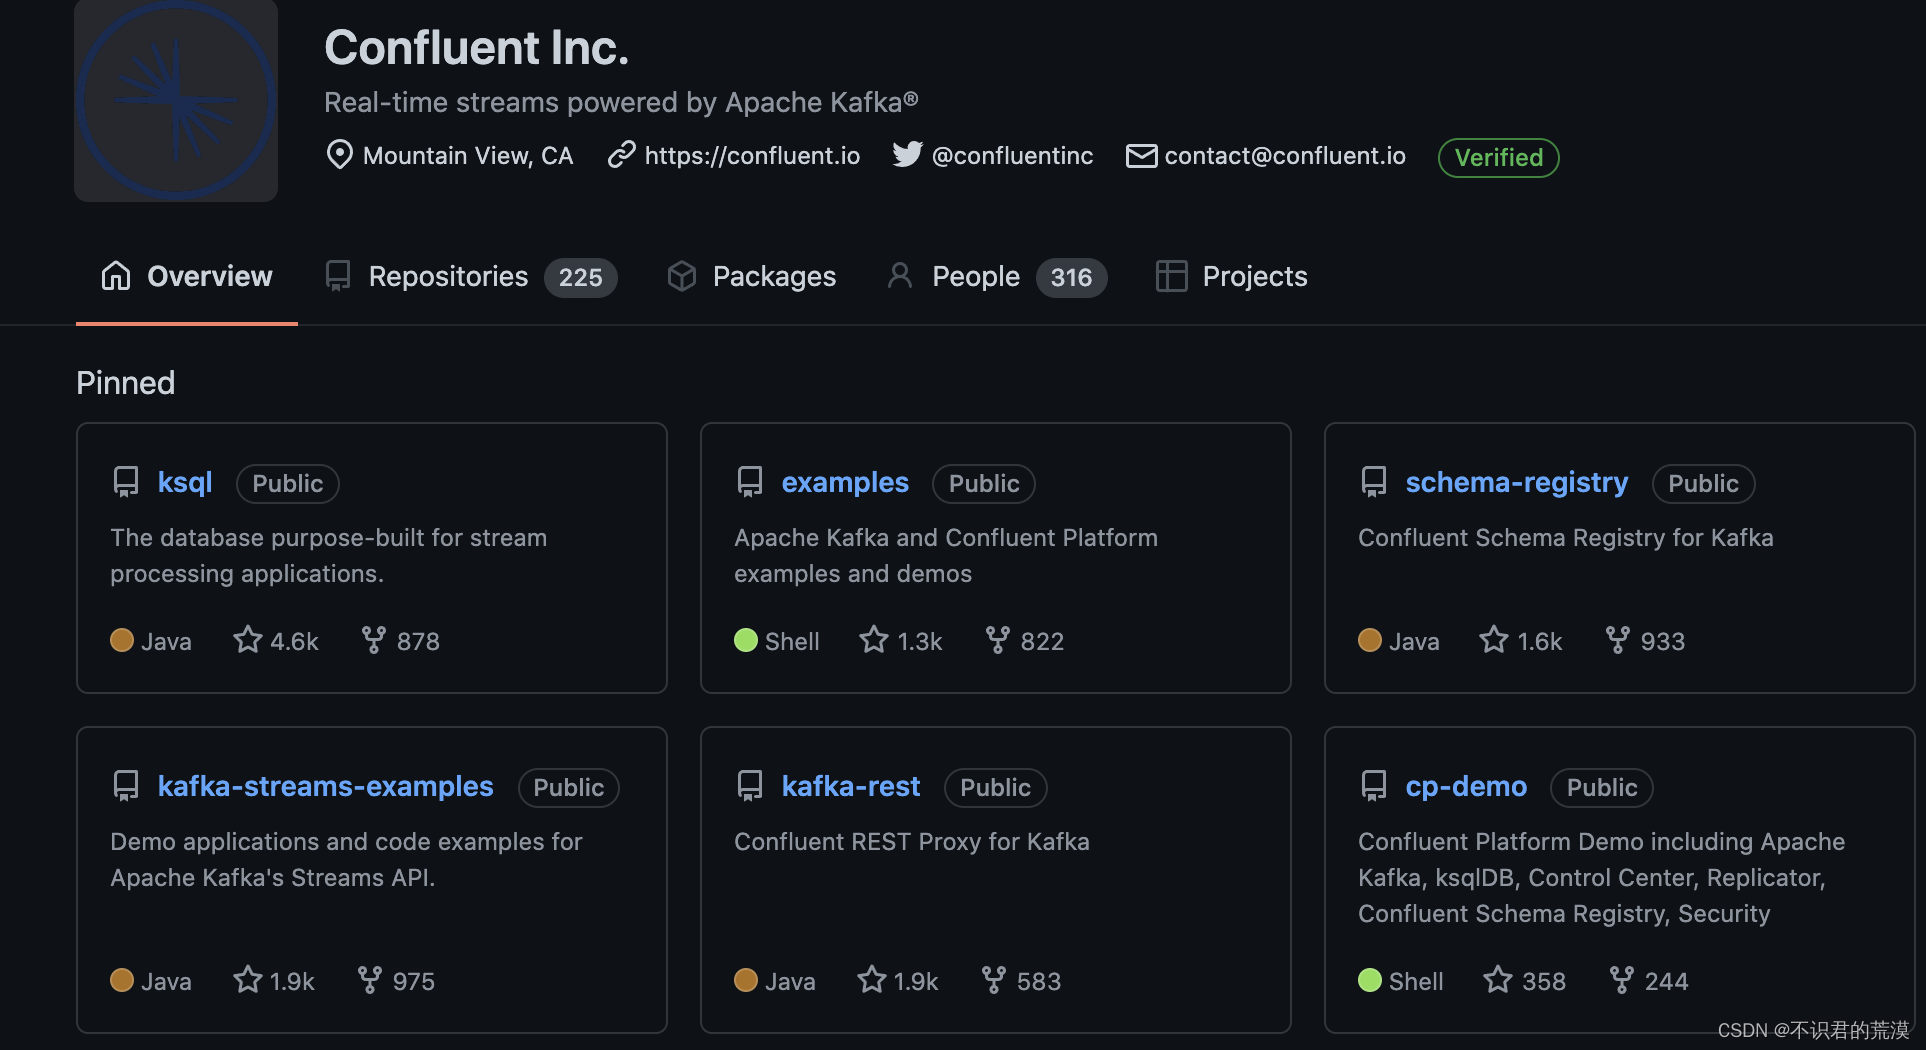This screenshot has width=1926, height=1050.
Task: Open the kafka-streams-examples repository
Action: coord(325,787)
